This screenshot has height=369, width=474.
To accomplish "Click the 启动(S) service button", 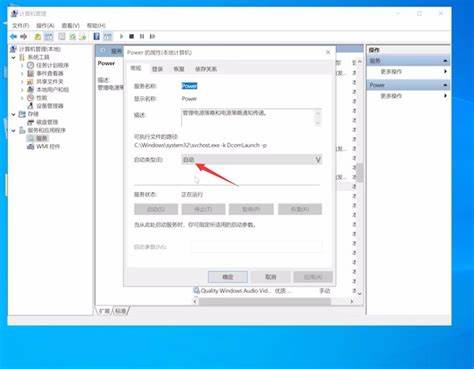I will point(156,209).
